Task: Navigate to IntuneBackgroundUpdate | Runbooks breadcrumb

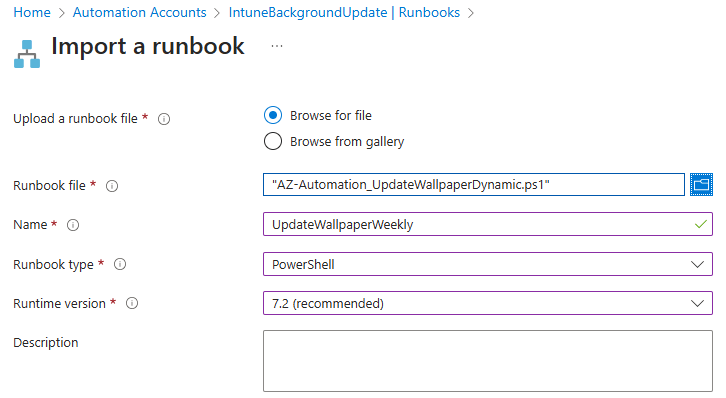Action: (344, 12)
